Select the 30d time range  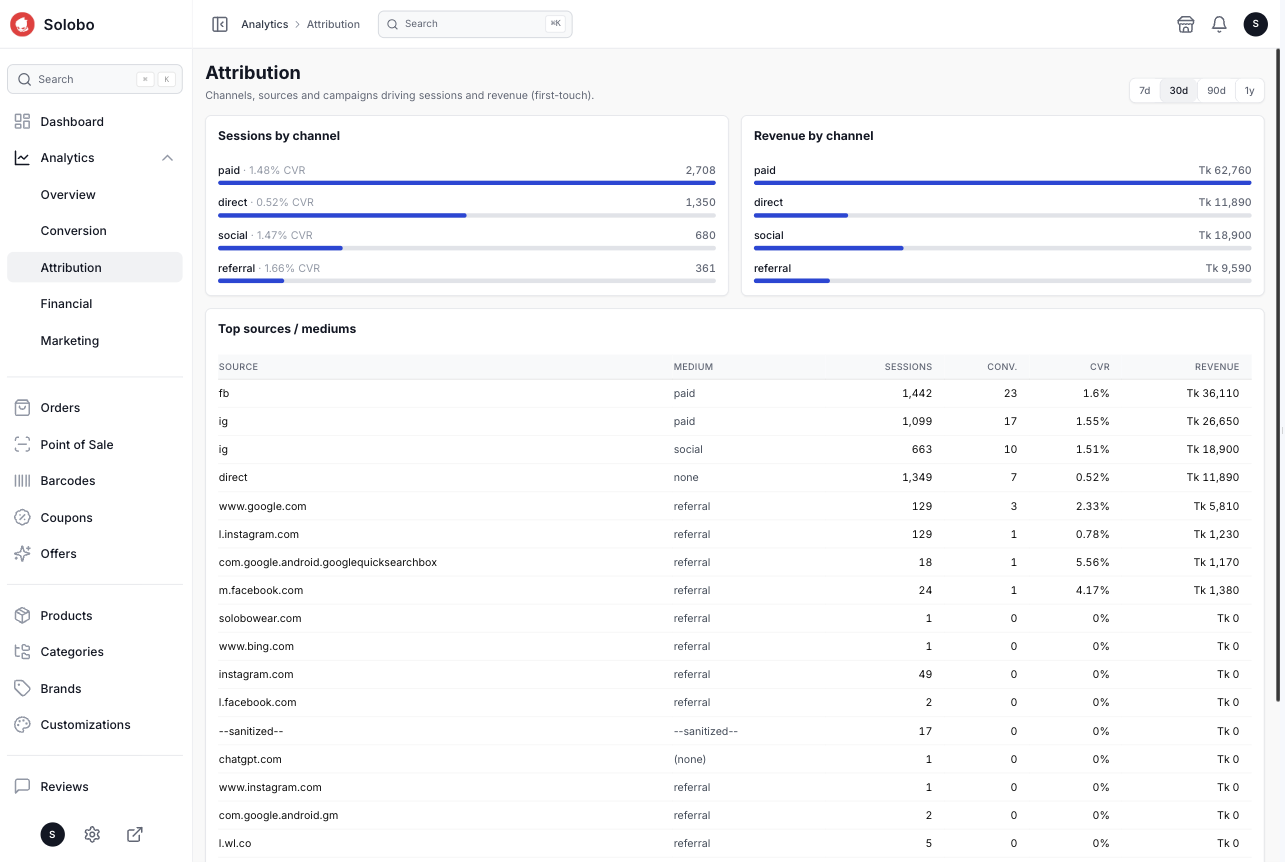(1179, 90)
